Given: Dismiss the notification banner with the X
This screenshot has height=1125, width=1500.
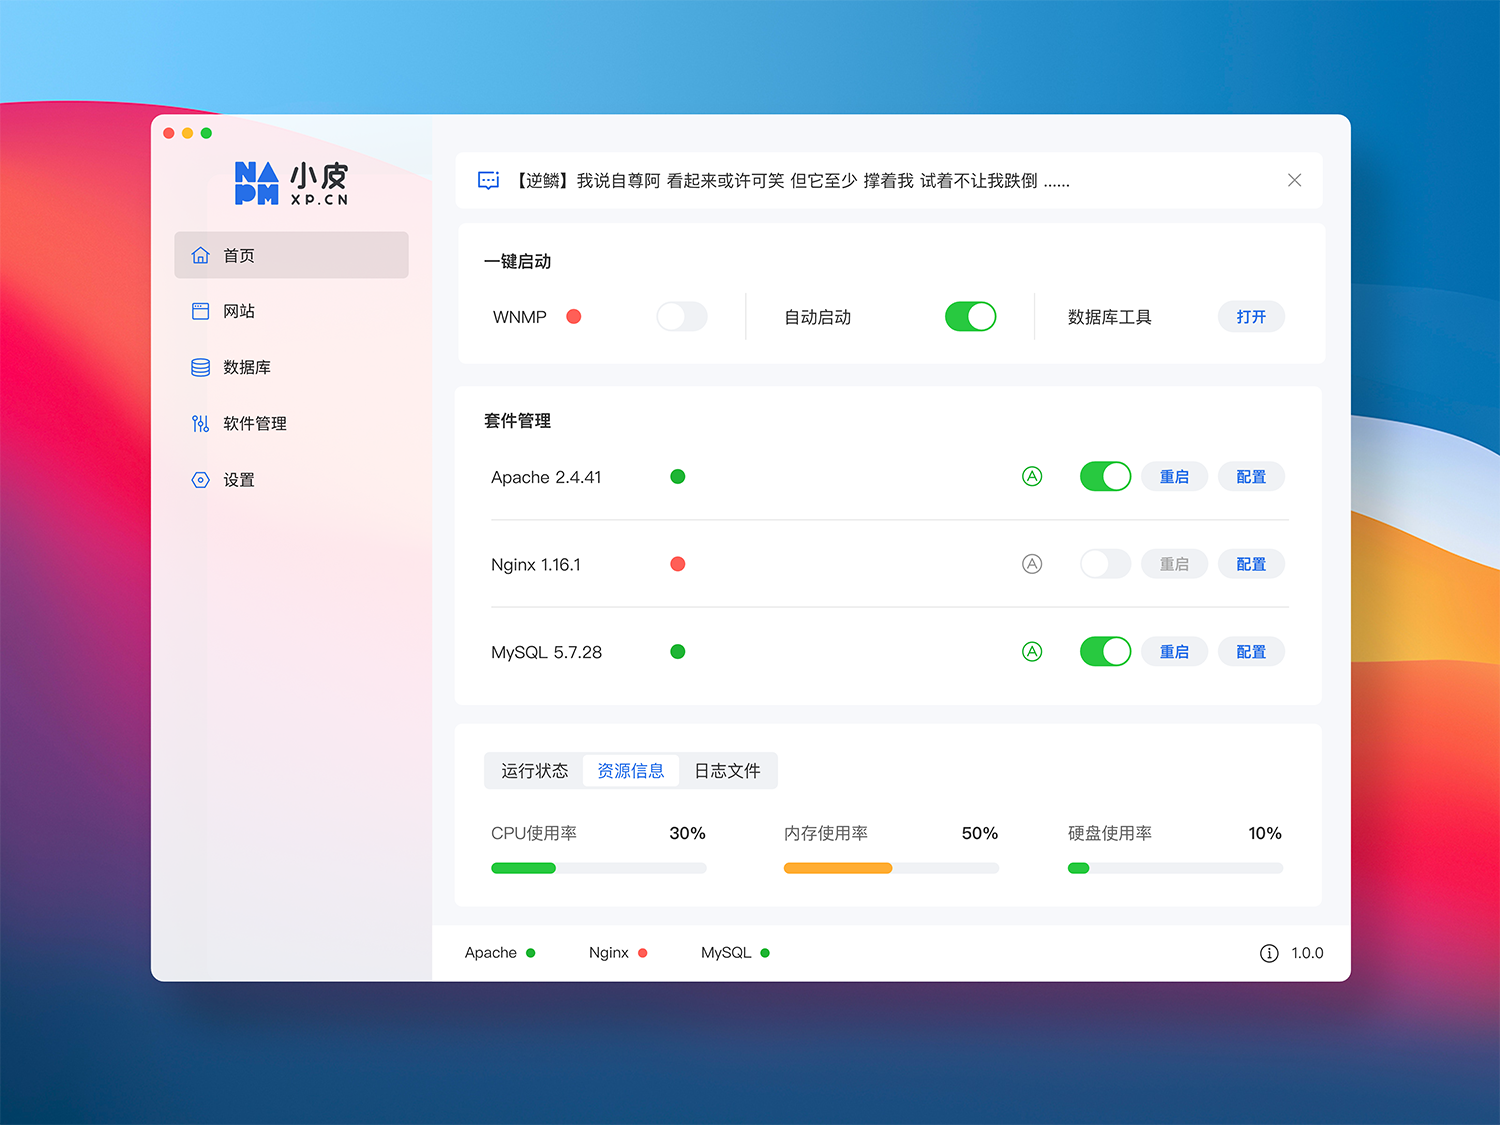Looking at the screenshot, I should point(1294,180).
